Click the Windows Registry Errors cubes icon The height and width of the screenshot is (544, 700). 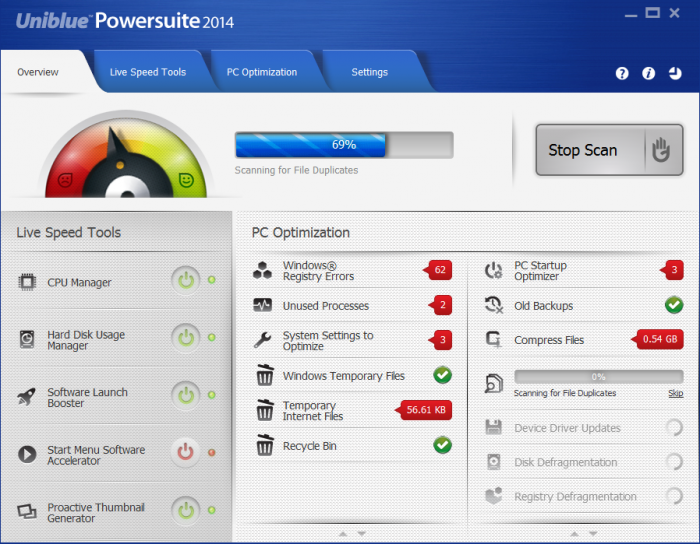[262, 270]
